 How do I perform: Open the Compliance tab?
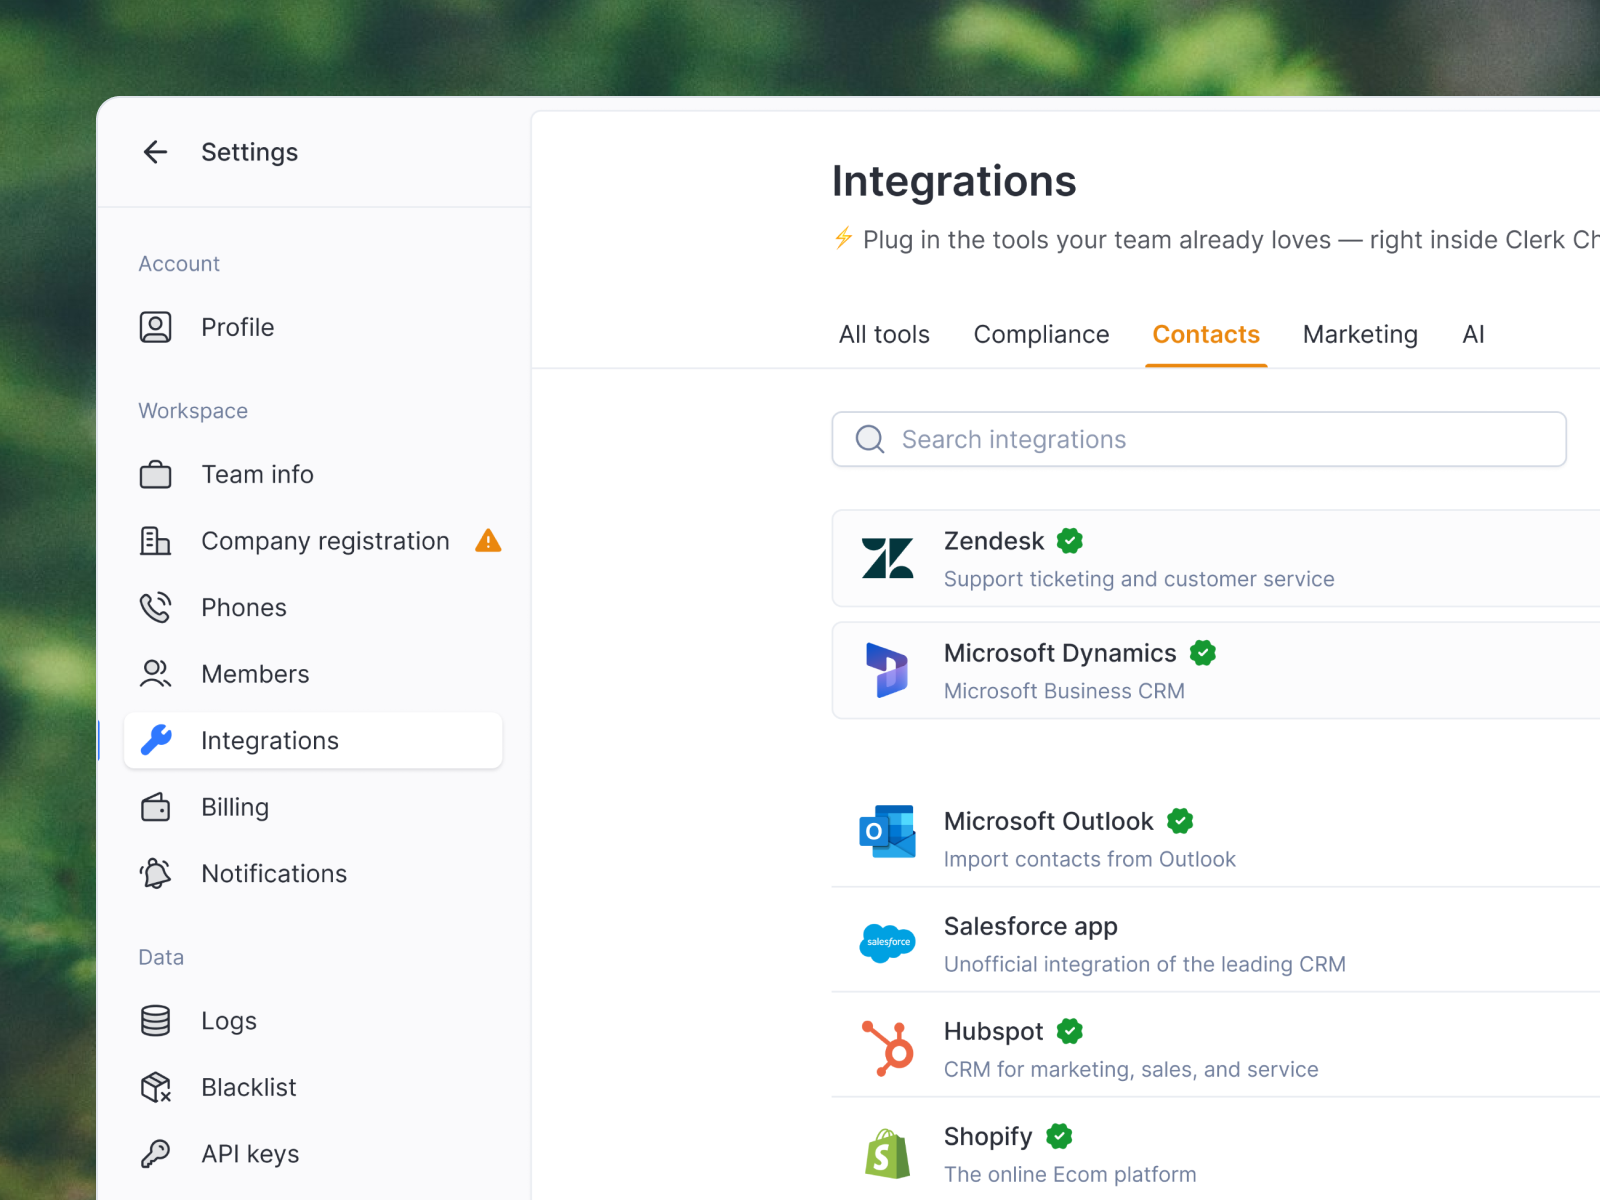(1041, 334)
